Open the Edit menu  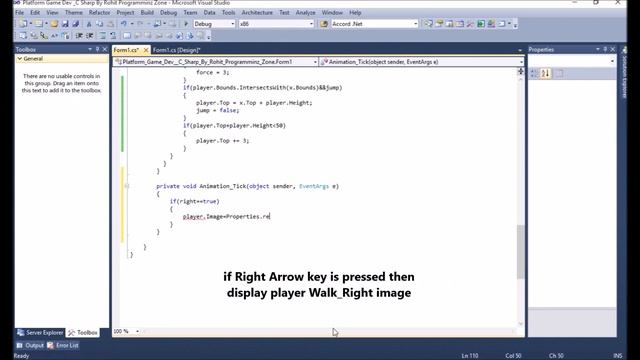(35, 13)
